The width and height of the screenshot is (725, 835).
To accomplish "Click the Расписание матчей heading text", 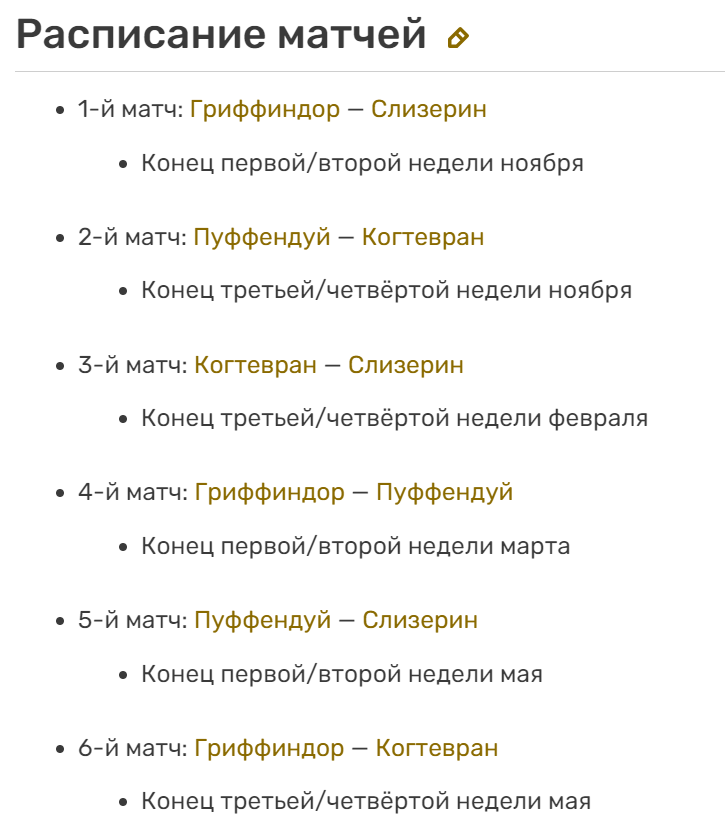I will tap(222, 36).
